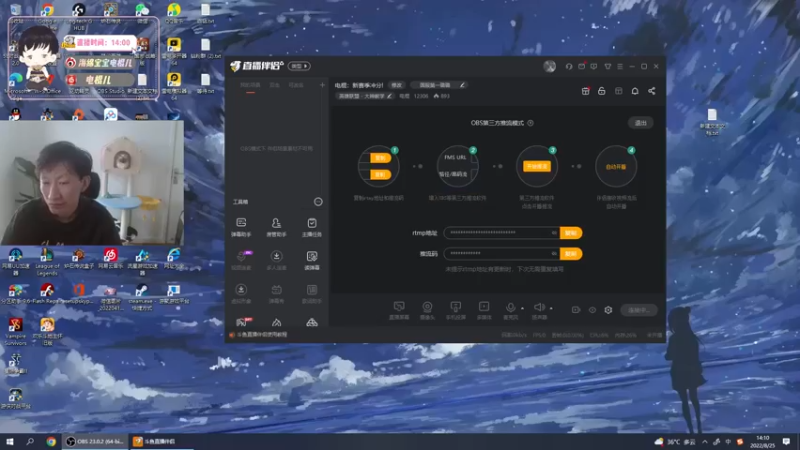Click the message screen icon beside the mail icon
The image size is (800, 450).
[594, 66]
